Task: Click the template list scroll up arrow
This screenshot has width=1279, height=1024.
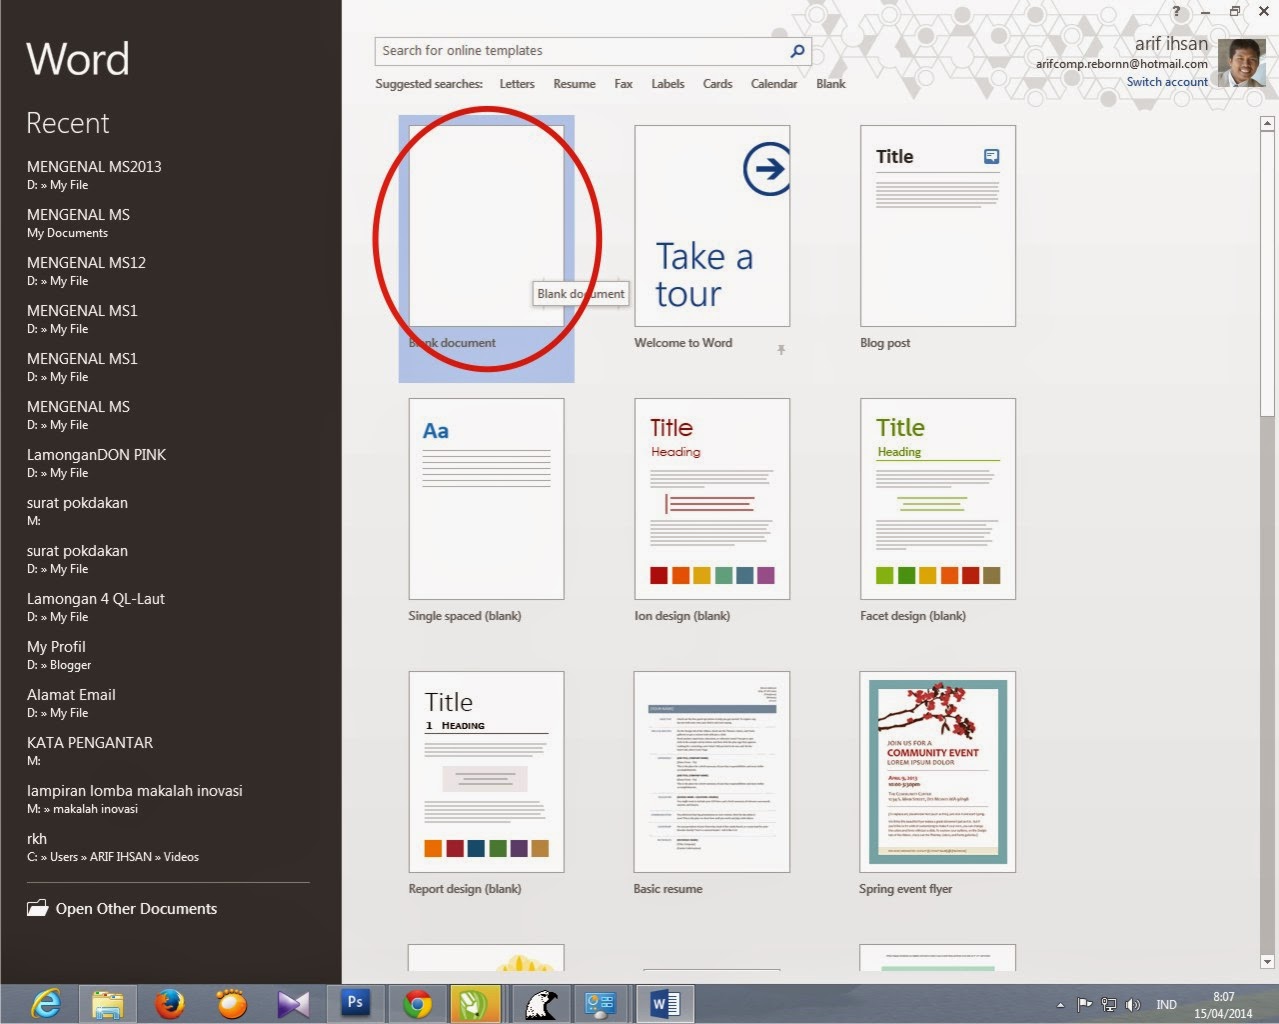Action: point(1268,123)
